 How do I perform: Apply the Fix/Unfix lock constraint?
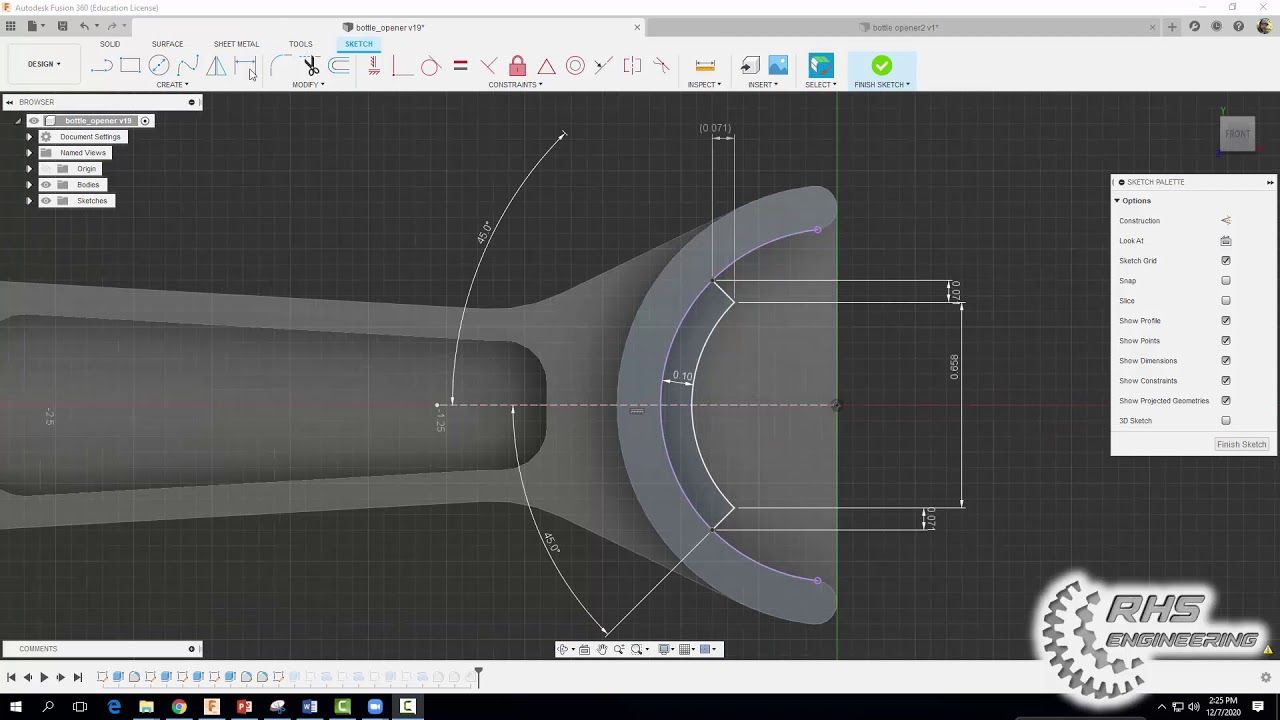(x=517, y=66)
